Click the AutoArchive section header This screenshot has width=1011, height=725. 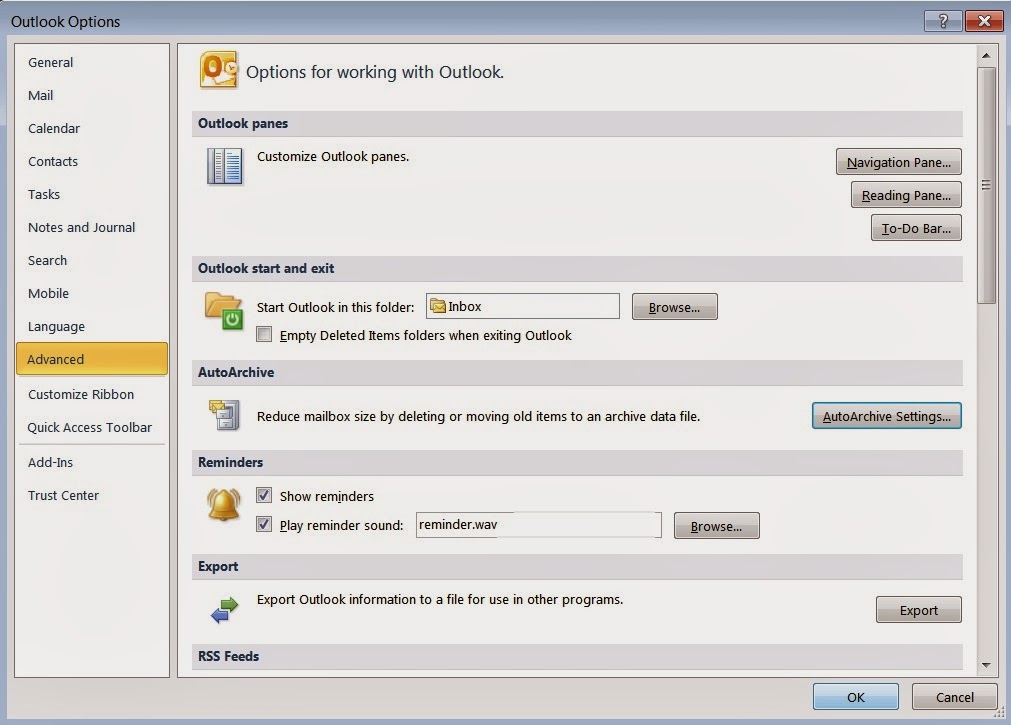(x=577, y=372)
